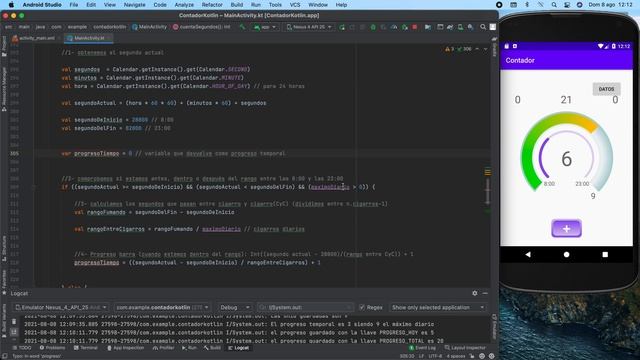Open the TODO tool window

point(22,348)
